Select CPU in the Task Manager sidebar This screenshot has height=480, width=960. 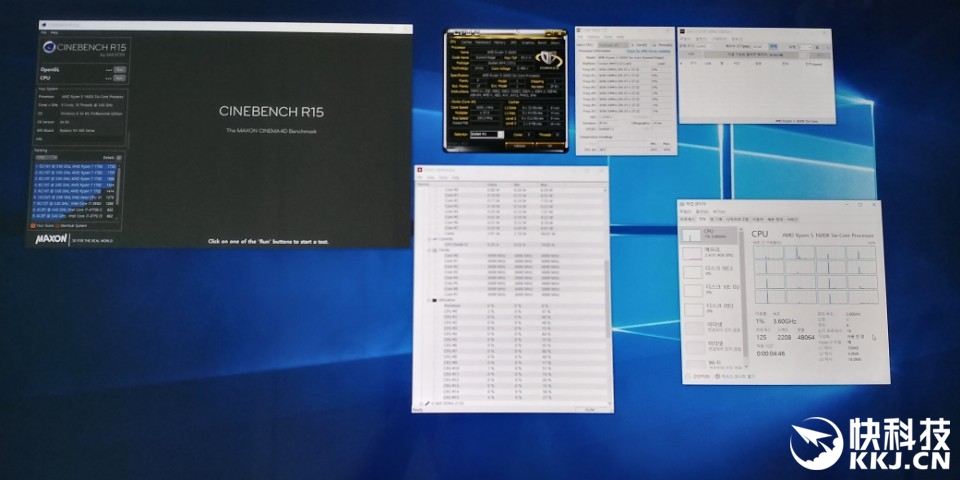point(710,234)
